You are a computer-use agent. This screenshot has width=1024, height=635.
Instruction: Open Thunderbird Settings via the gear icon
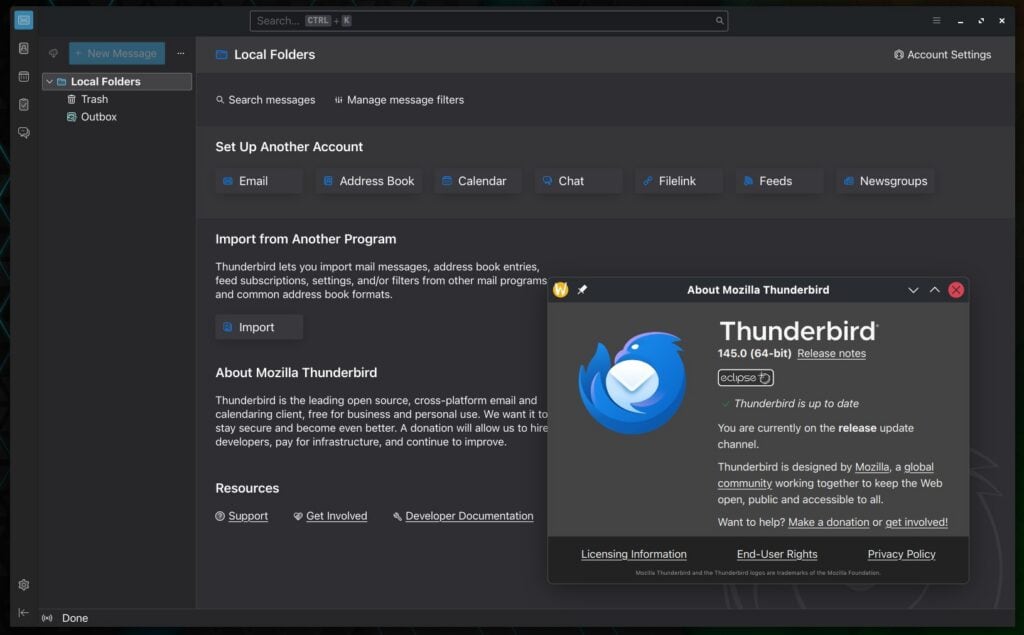click(x=23, y=584)
